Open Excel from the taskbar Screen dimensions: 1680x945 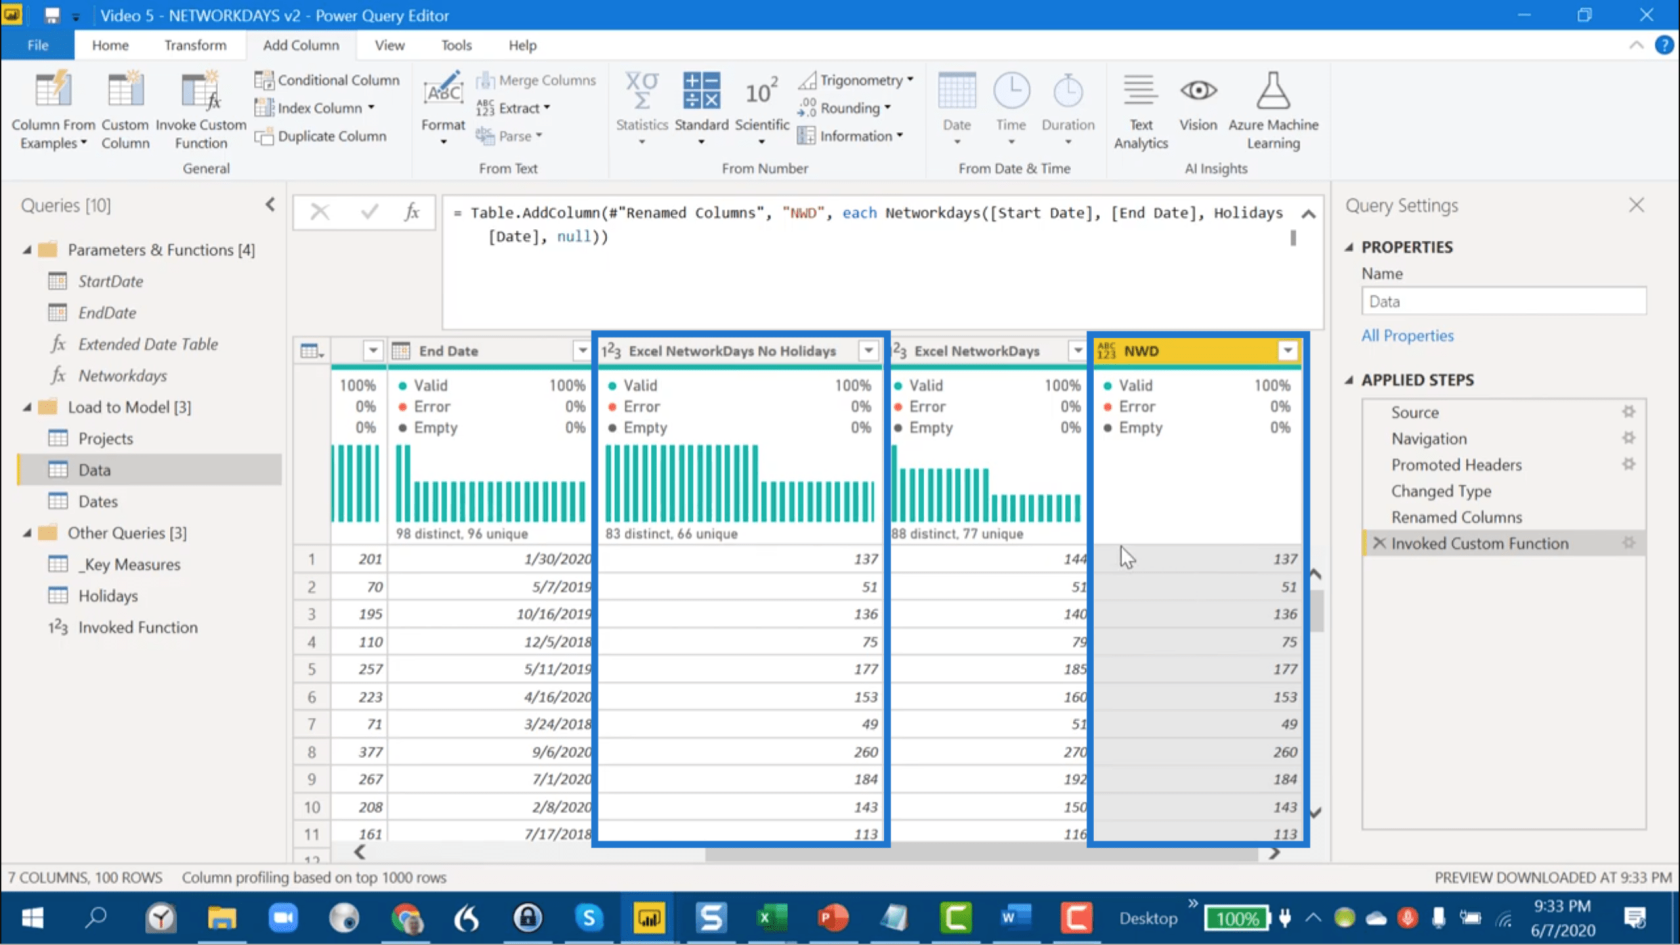point(771,917)
